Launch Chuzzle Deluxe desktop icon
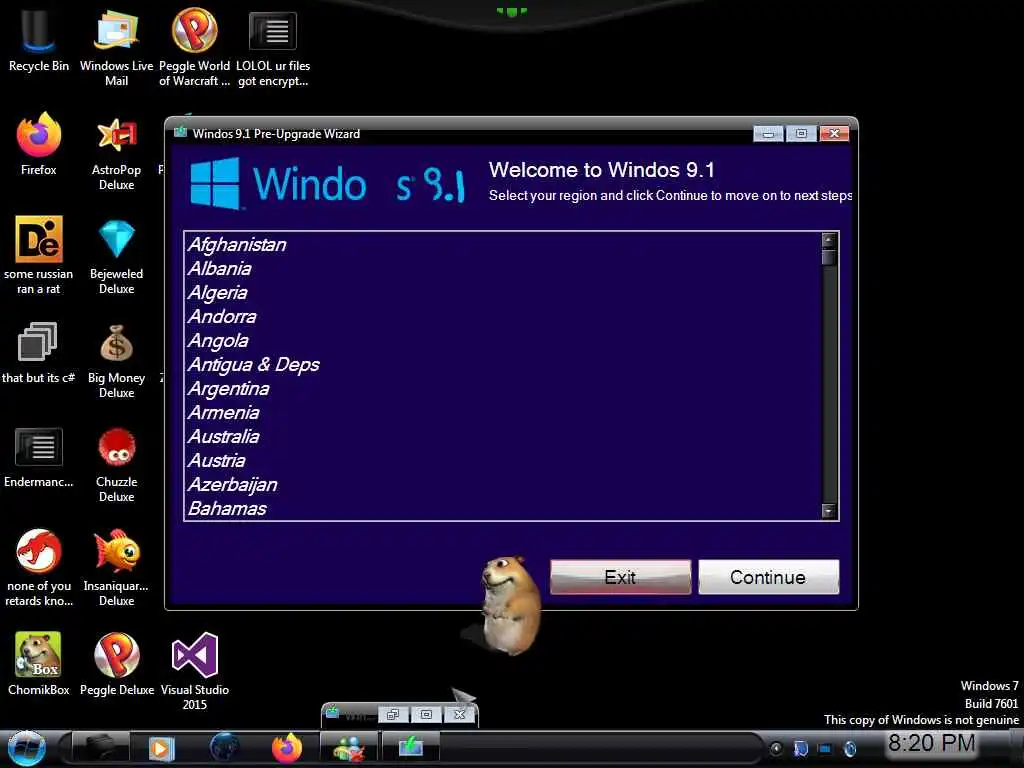1024x768 pixels. click(116, 464)
